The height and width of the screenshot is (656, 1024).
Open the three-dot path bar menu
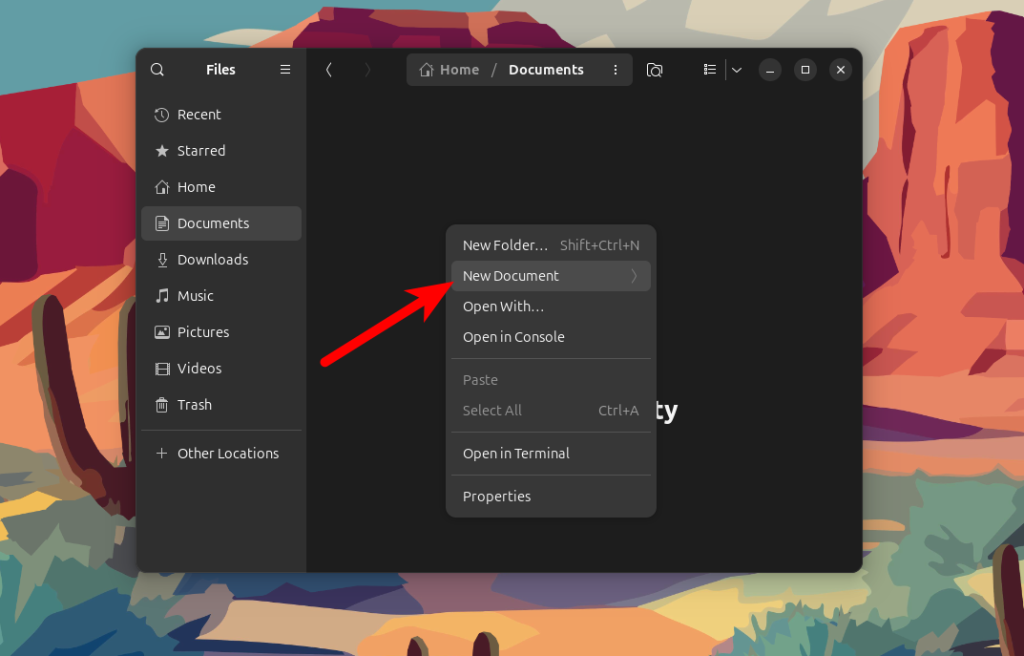[615, 70]
